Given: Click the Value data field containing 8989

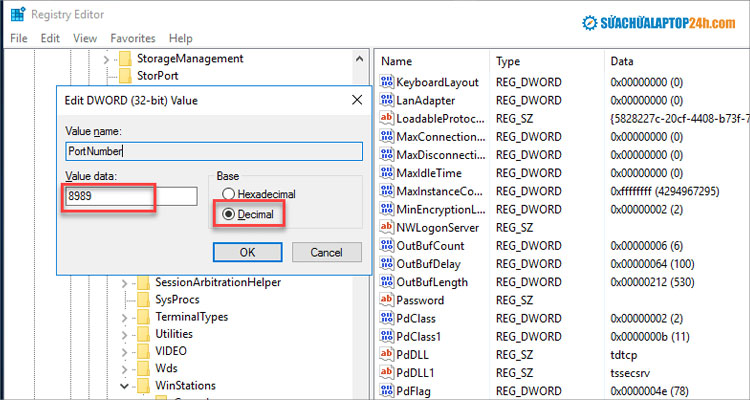Looking at the screenshot, I should 131,196.
